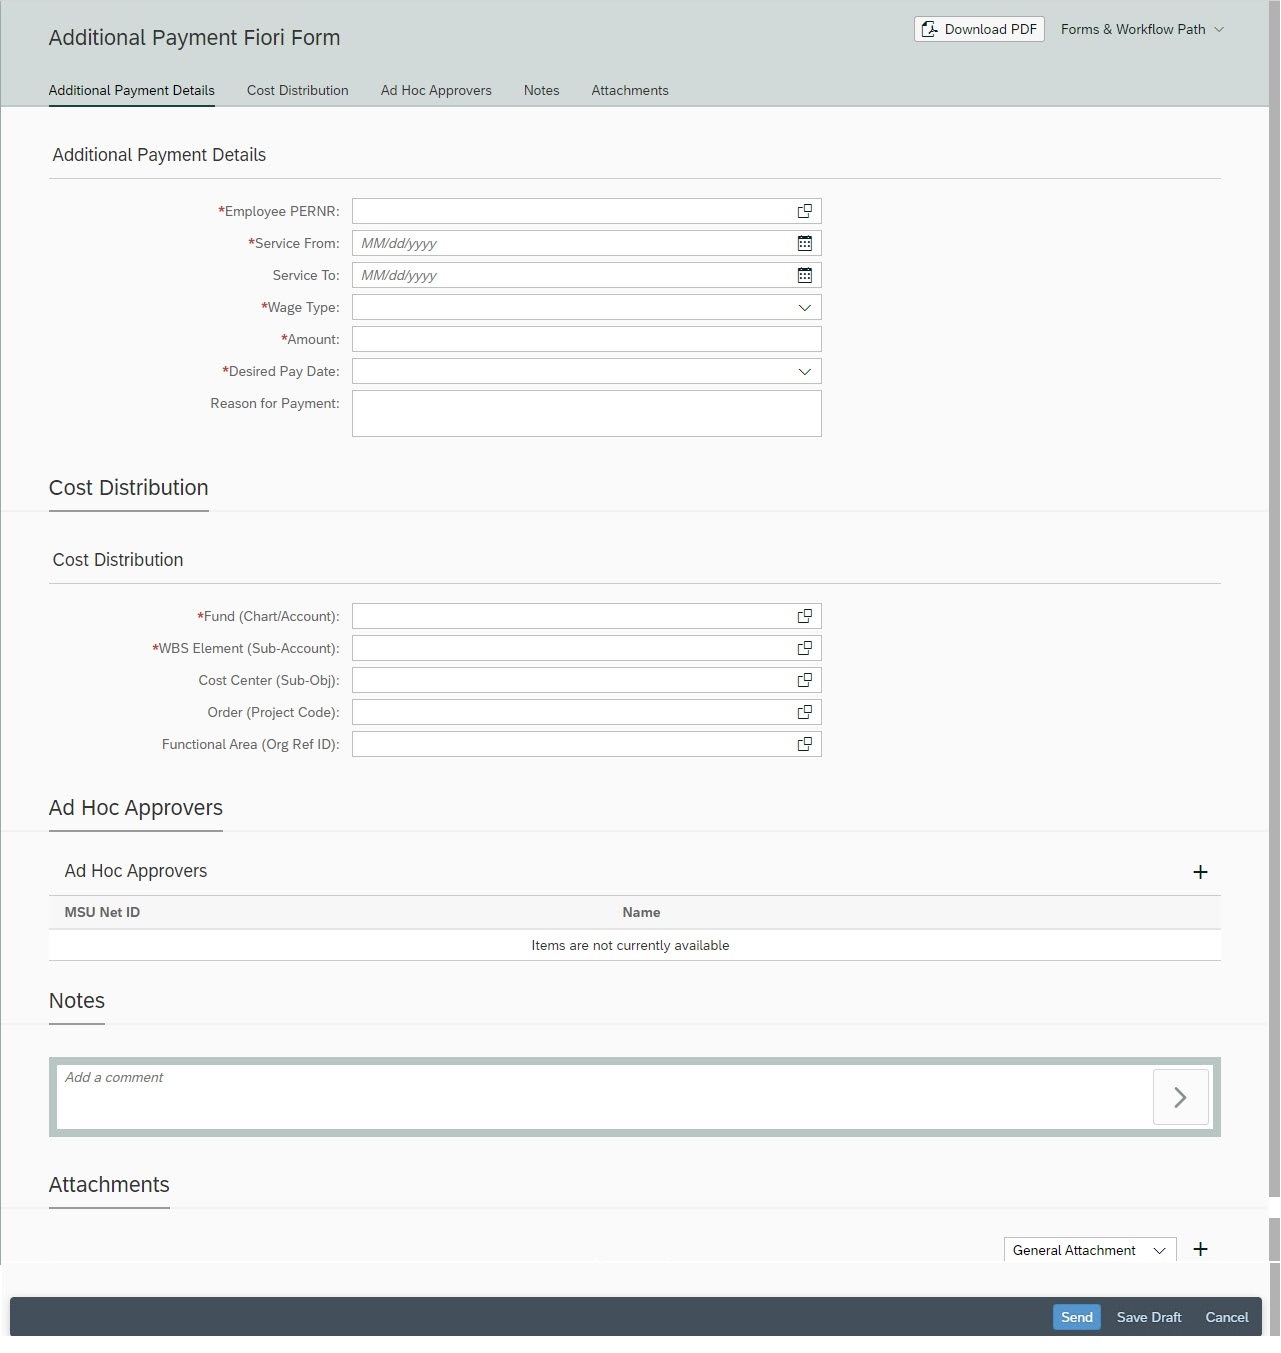Open value help for Order (Project Code)
Screen dimensions: 1281x1353
(804, 712)
